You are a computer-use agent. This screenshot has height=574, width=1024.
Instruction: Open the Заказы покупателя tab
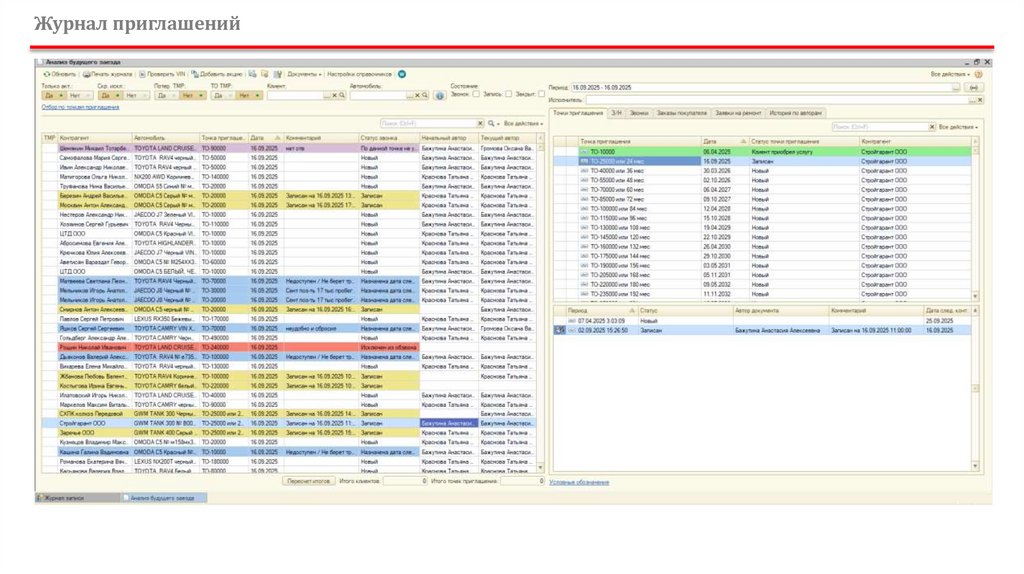point(681,113)
